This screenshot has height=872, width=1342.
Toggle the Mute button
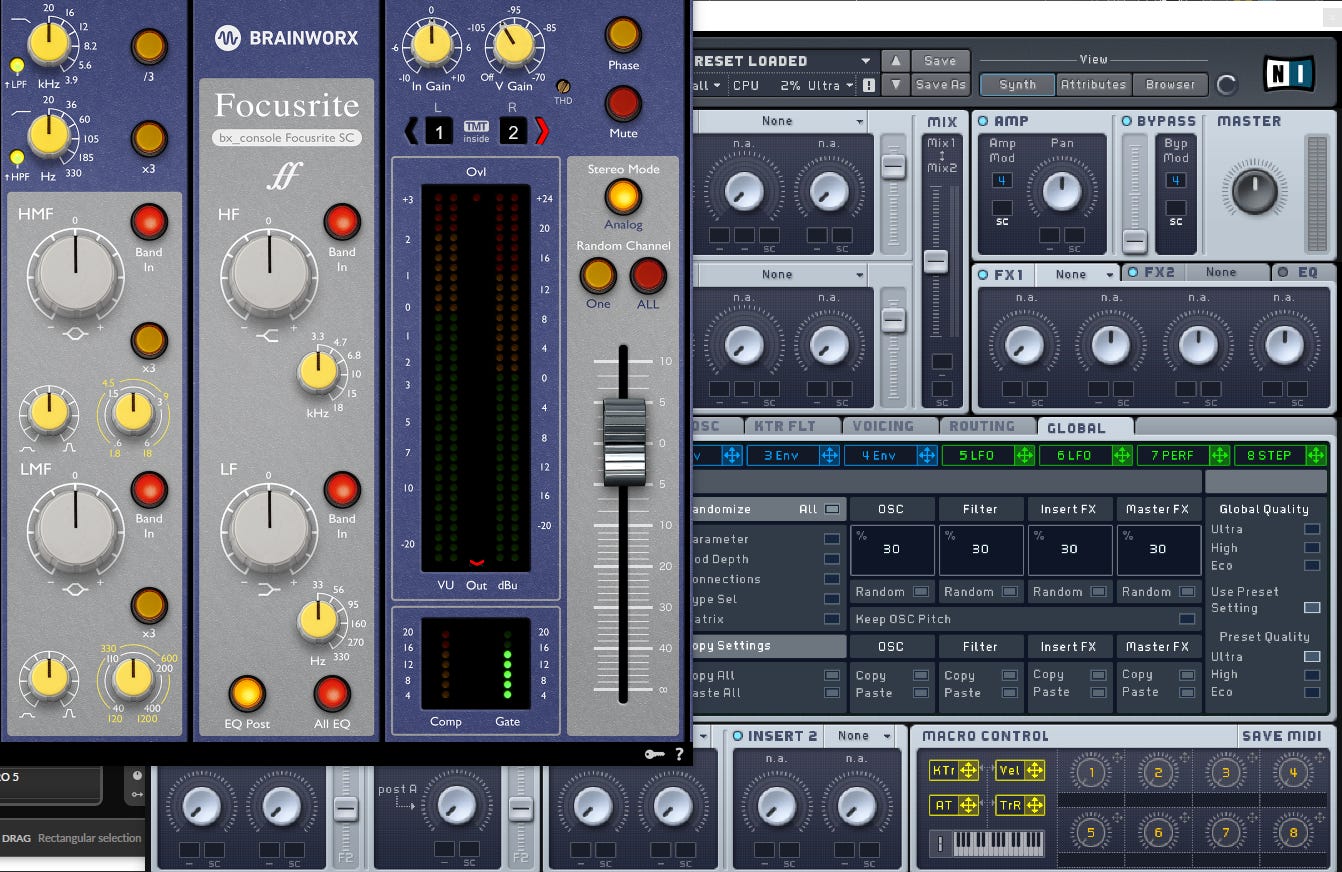pyautogui.click(x=623, y=104)
